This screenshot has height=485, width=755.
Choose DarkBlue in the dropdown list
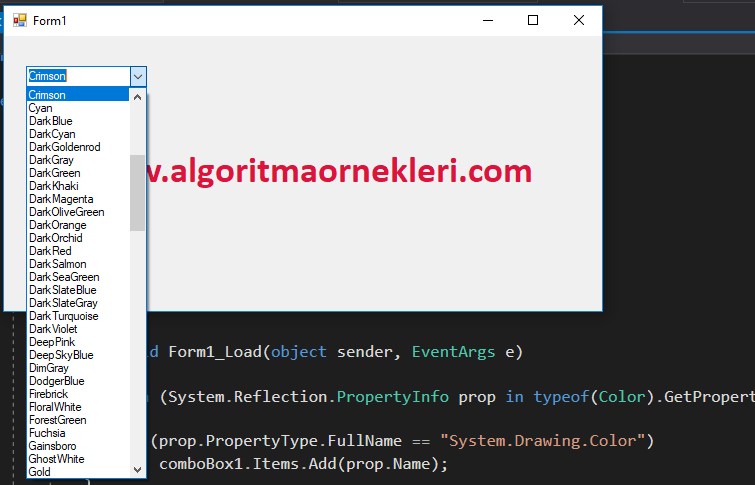pos(50,121)
